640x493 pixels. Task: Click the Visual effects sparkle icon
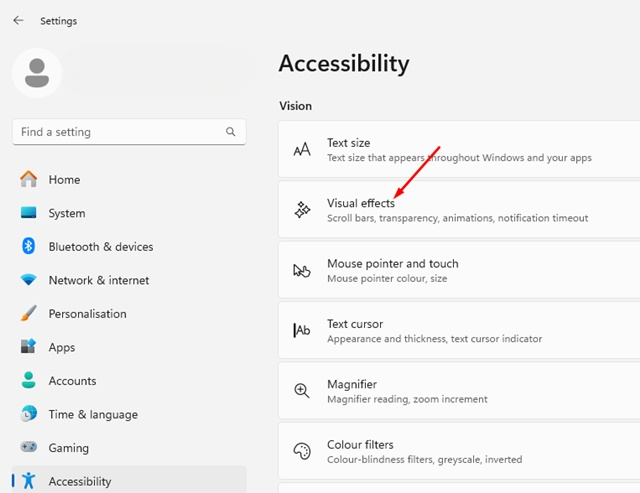click(302, 210)
